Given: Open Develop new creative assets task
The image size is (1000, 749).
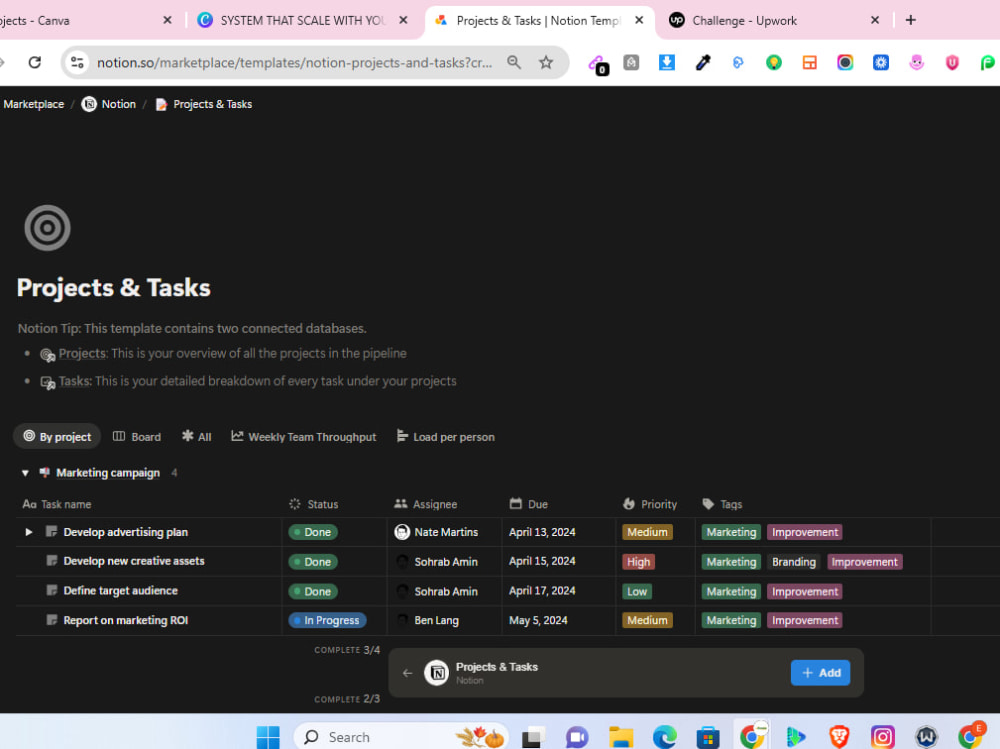Looking at the screenshot, I should (x=134, y=561).
